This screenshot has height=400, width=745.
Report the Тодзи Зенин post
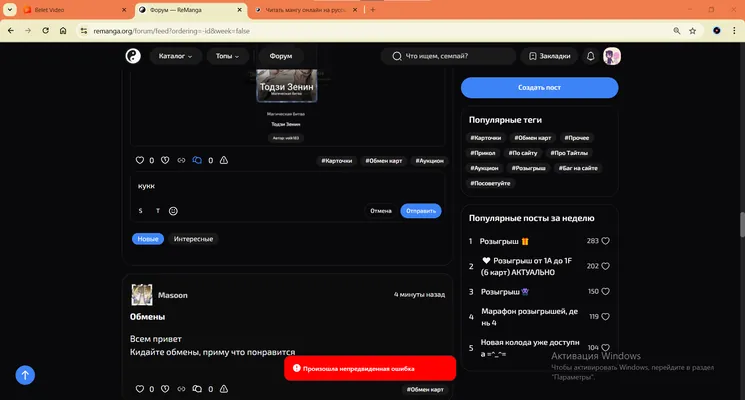coord(224,161)
